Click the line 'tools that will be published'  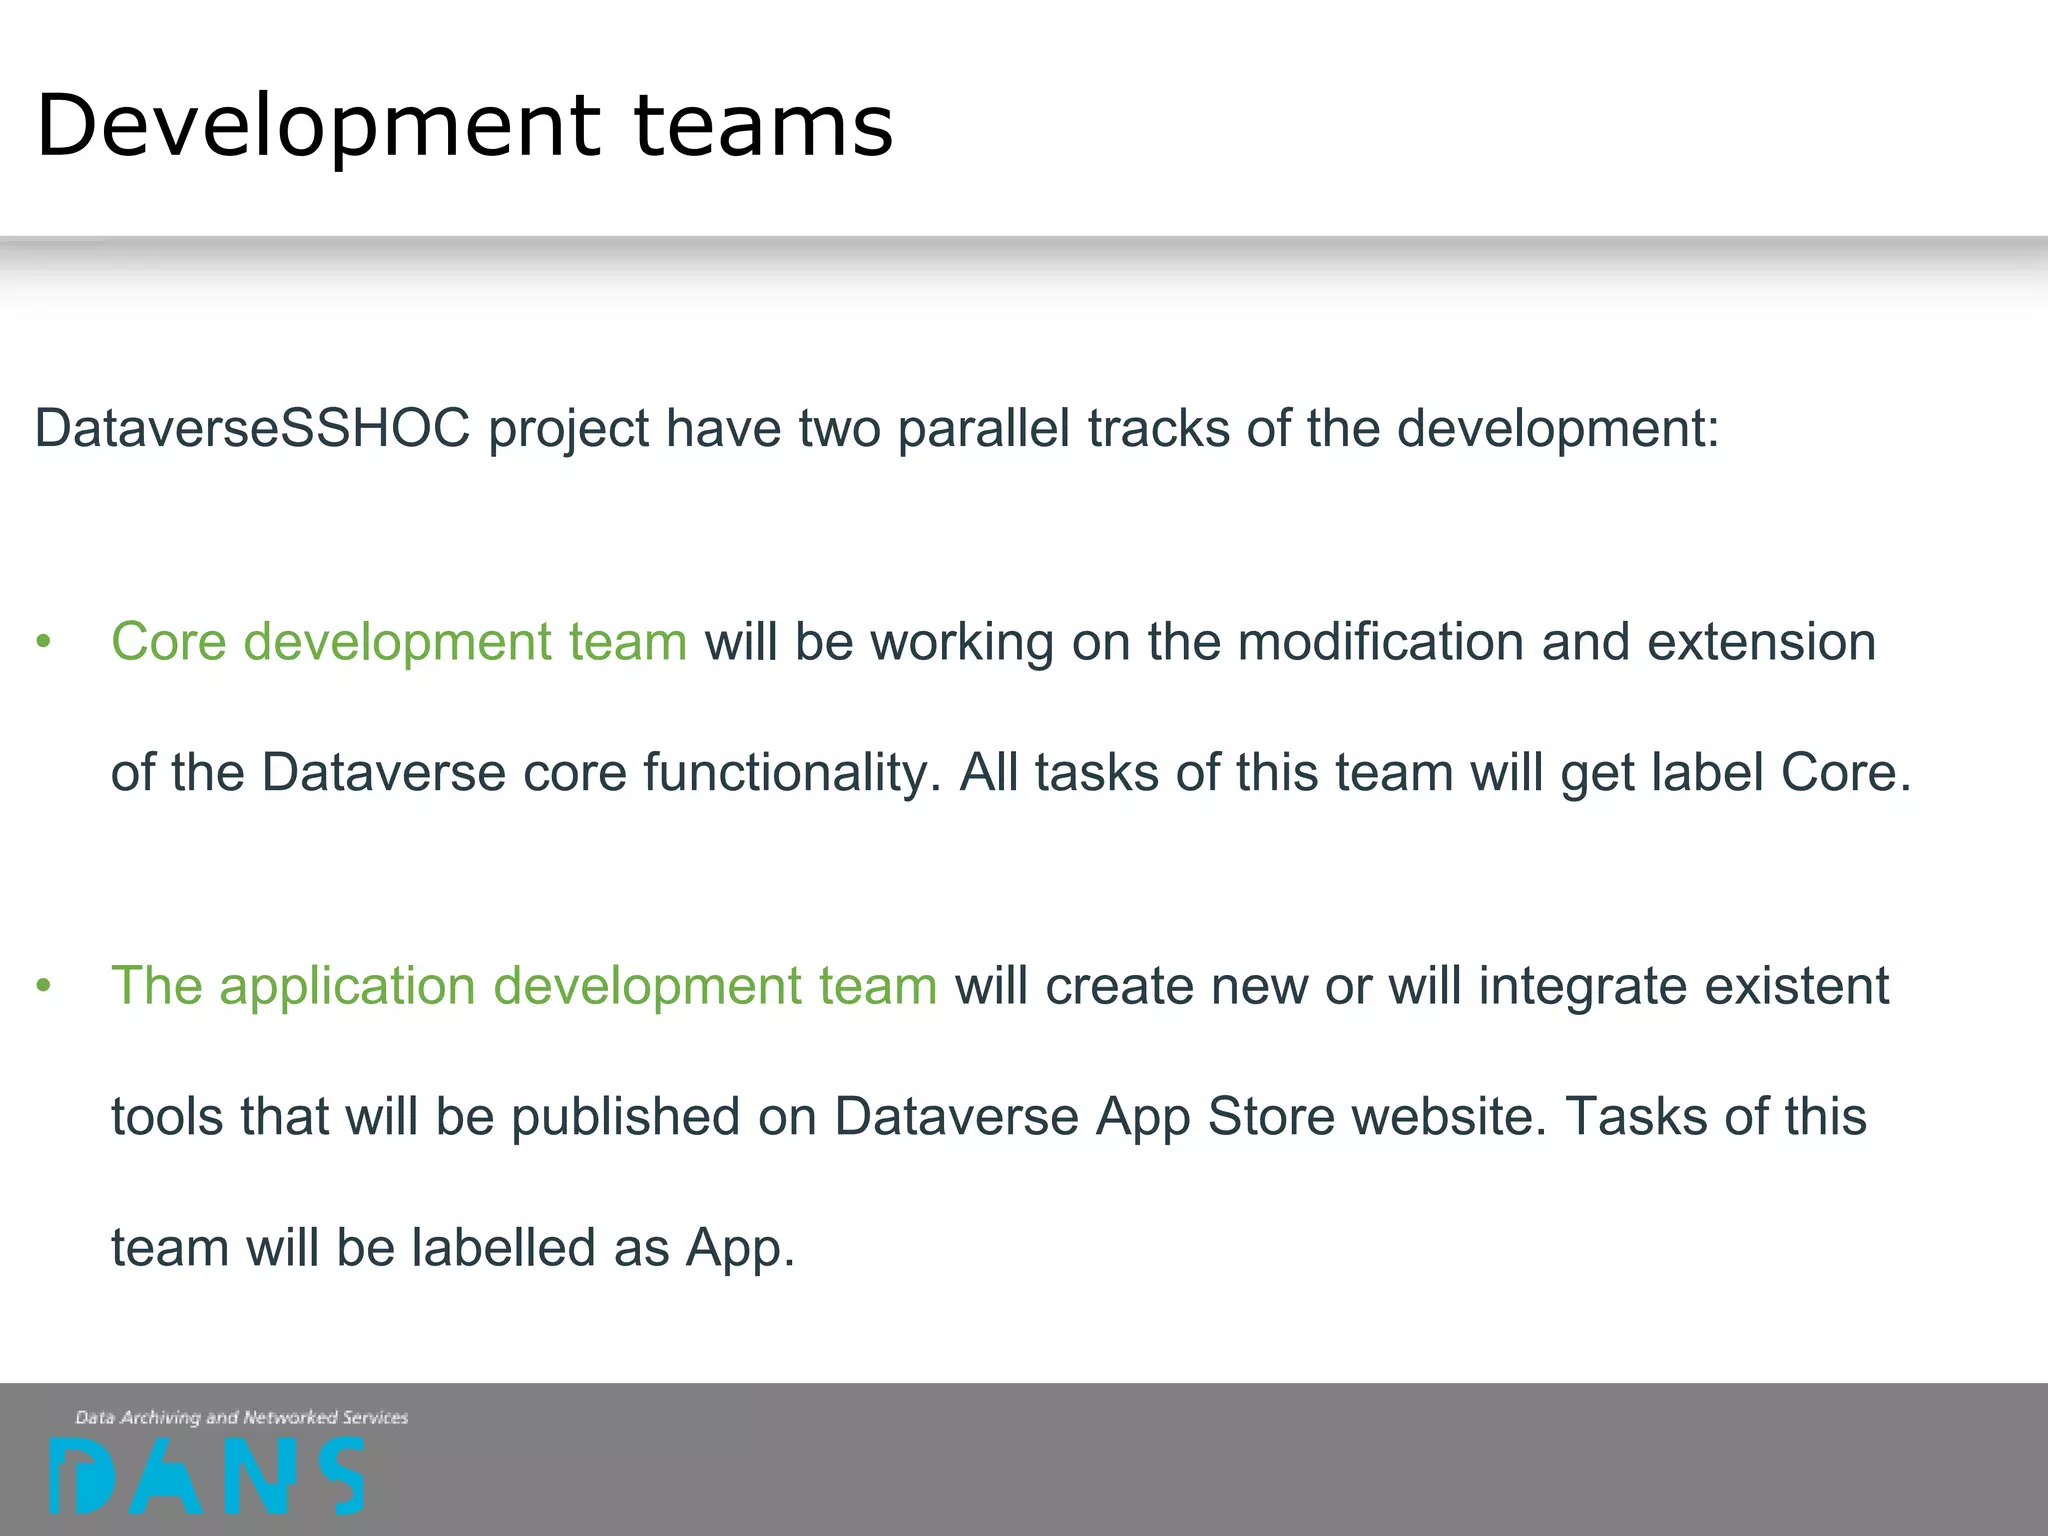(989, 1117)
